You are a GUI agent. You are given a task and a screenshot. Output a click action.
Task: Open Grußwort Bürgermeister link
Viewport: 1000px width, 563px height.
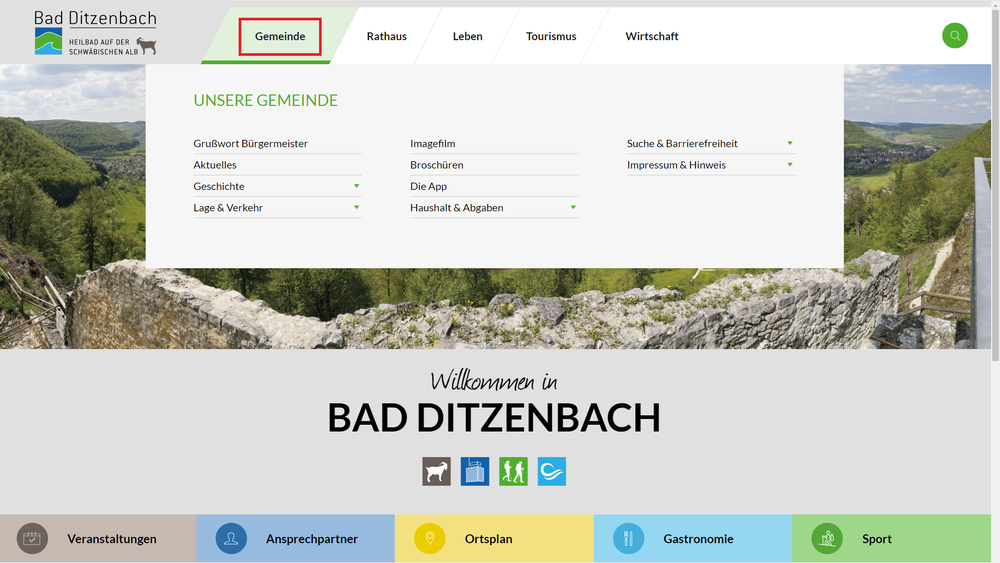click(251, 143)
